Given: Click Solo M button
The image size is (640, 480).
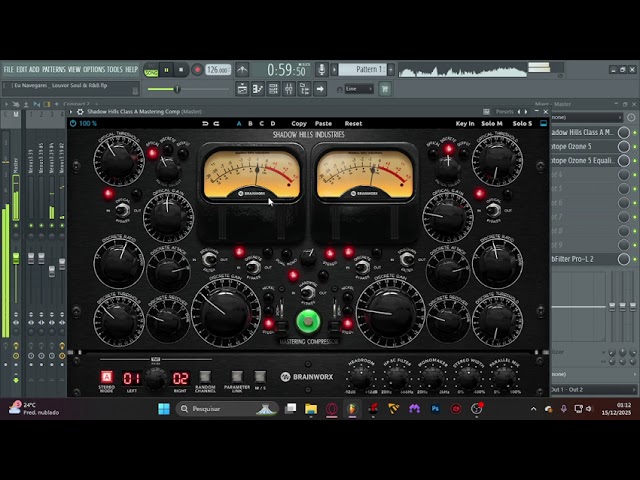Looking at the screenshot, I should tap(492, 123).
